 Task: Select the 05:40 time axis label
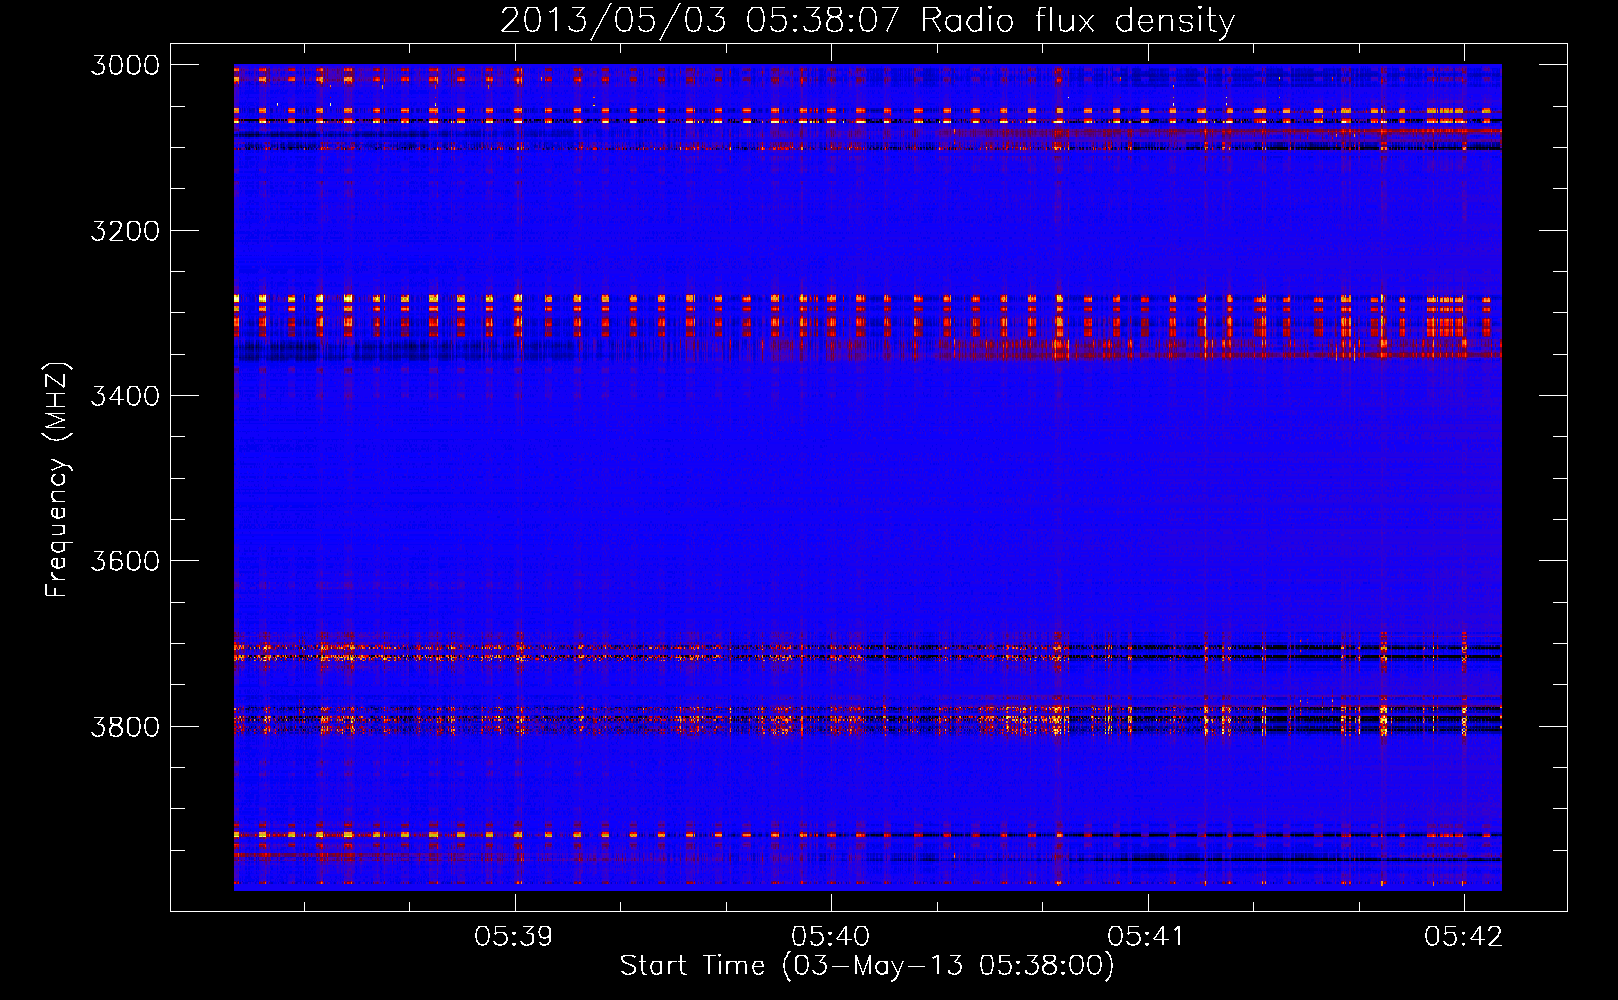click(x=831, y=937)
